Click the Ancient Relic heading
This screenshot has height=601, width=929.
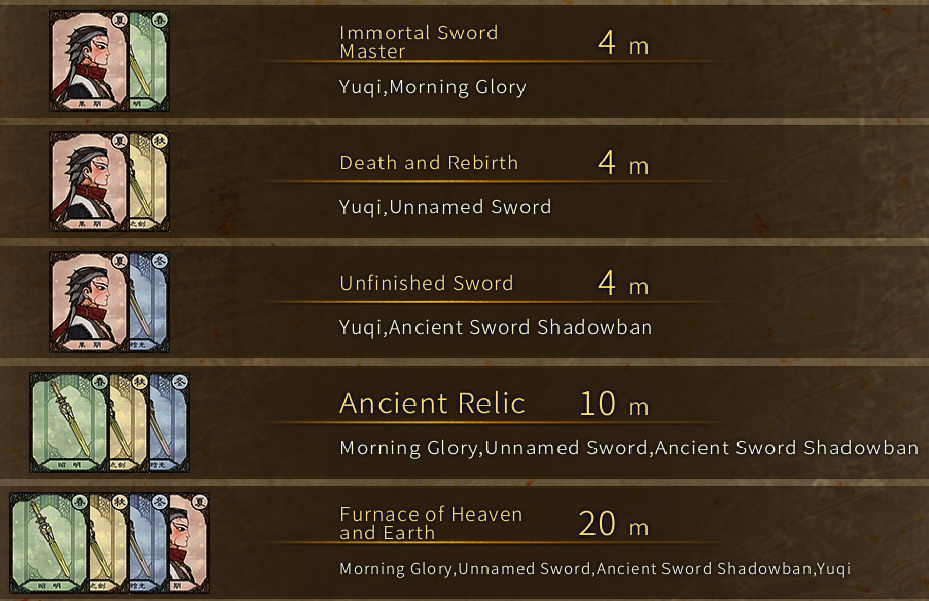[x=432, y=403]
